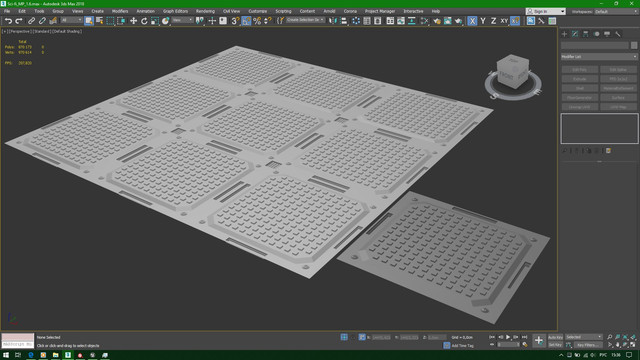Select the Select and Scale tool

[155, 21]
